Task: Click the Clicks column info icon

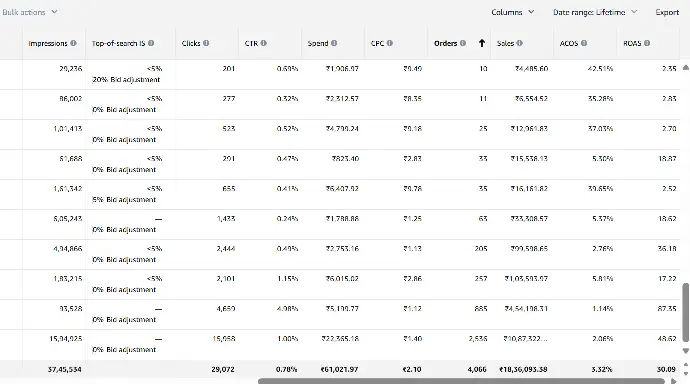Action: [x=206, y=43]
